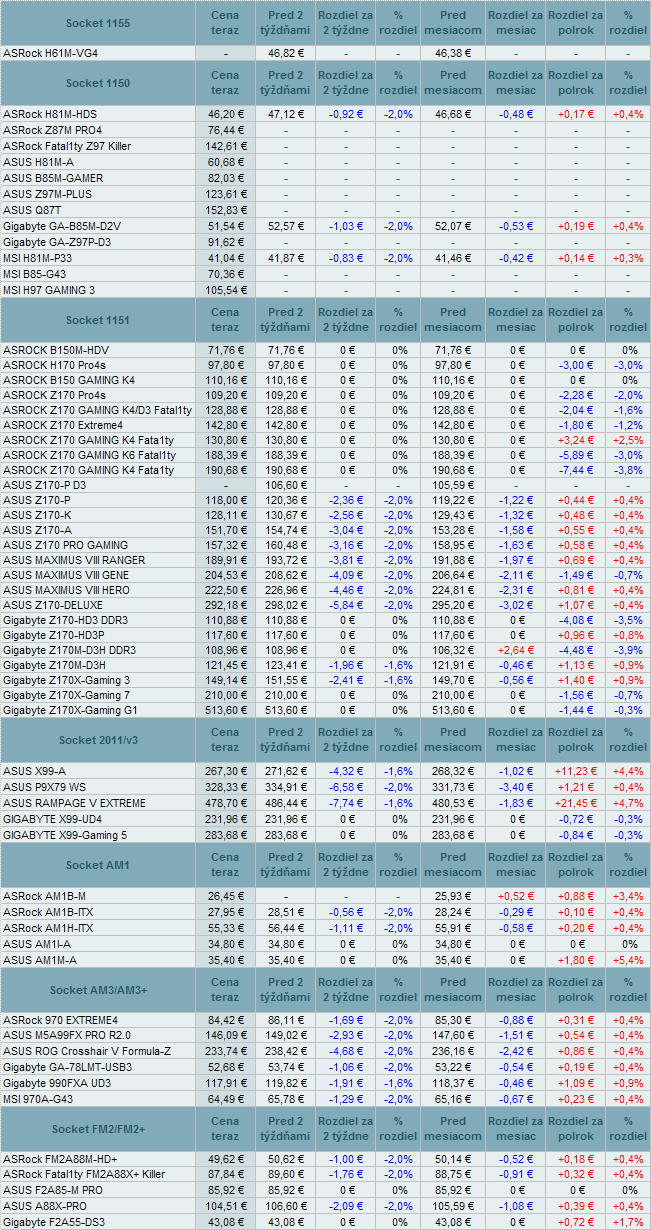Select the ASRock Z87M PRO4 product name
This screenshot has width=651, height=1230.
(52, 130)
